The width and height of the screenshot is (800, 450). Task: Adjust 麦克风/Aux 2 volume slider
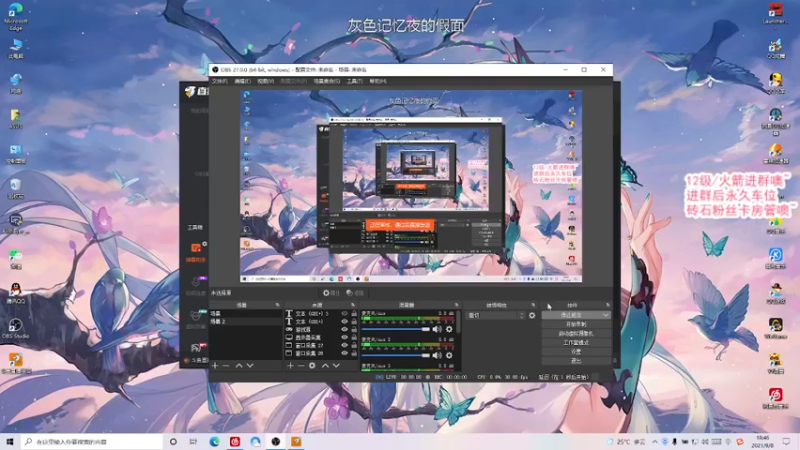[x=395, y=356]
